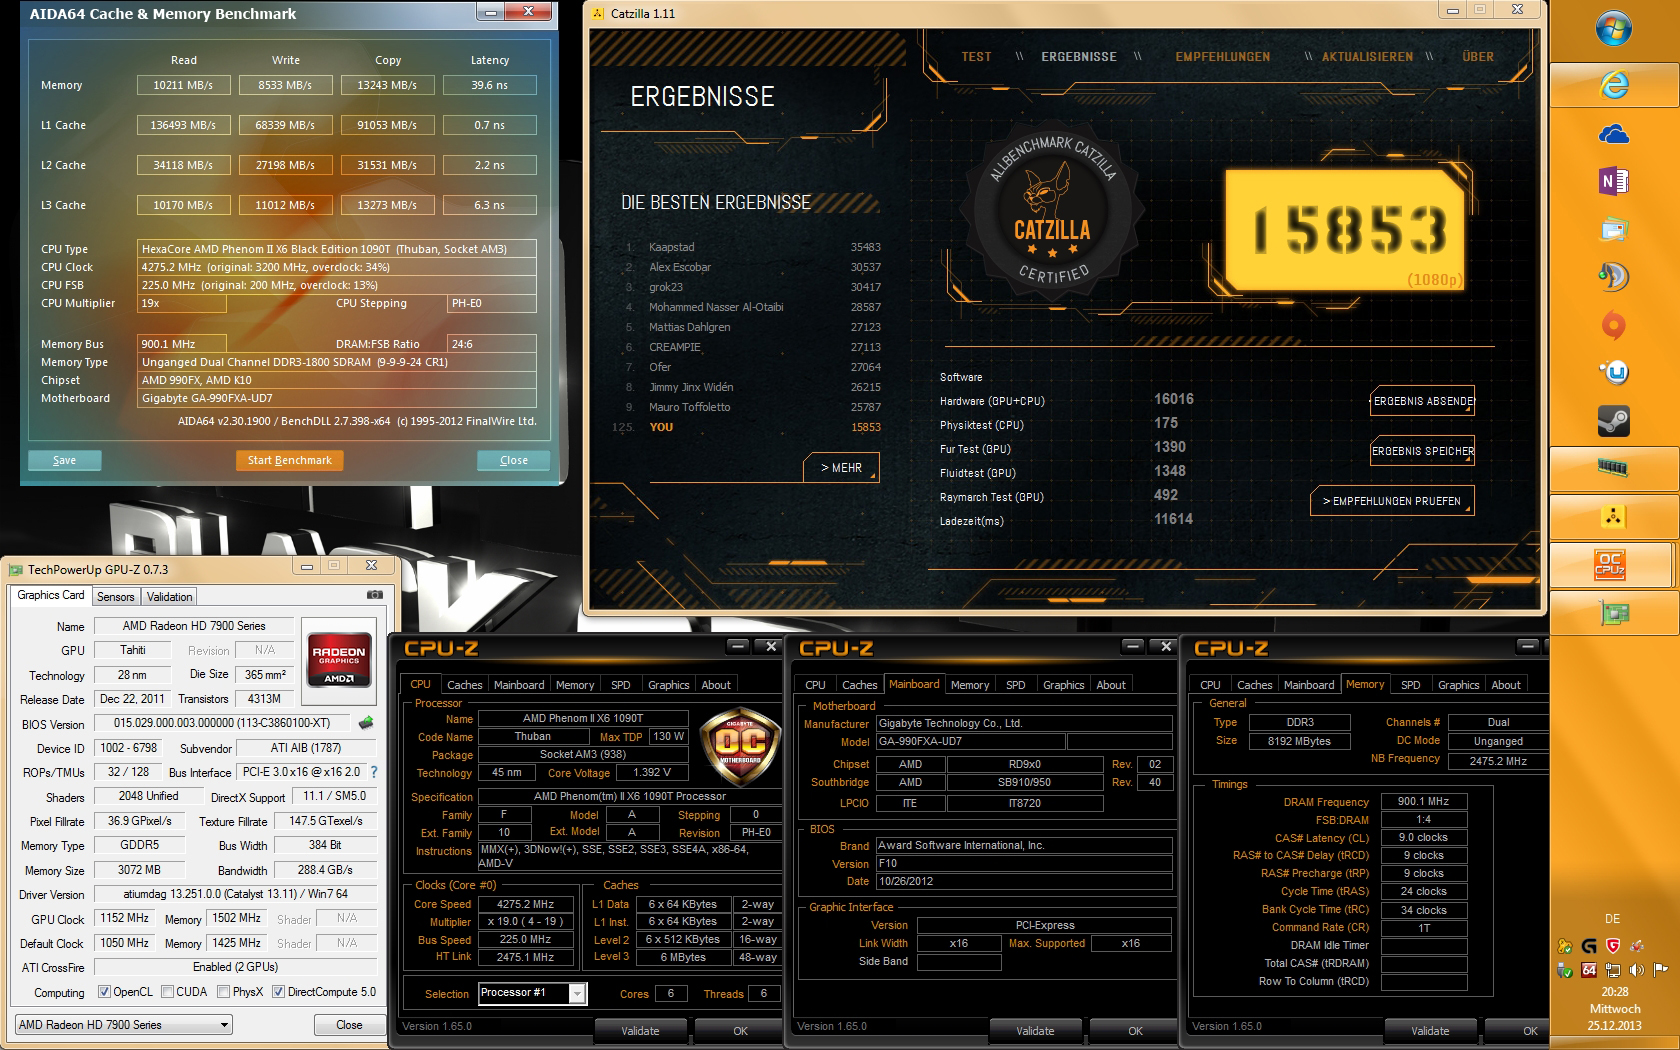The height and width of the screenshot is (1050, 1680).
Task: Click the ERGEBNIS ABSENDEN button
Action: pos(1422,401)
